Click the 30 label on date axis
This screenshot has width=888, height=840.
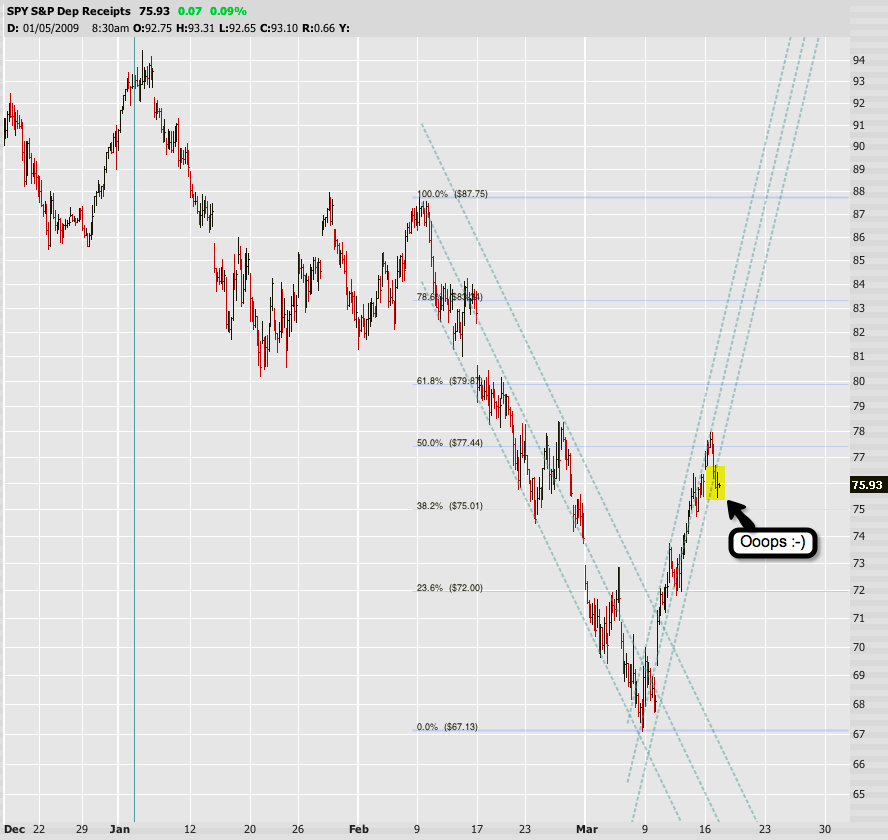tap(825, 829)
